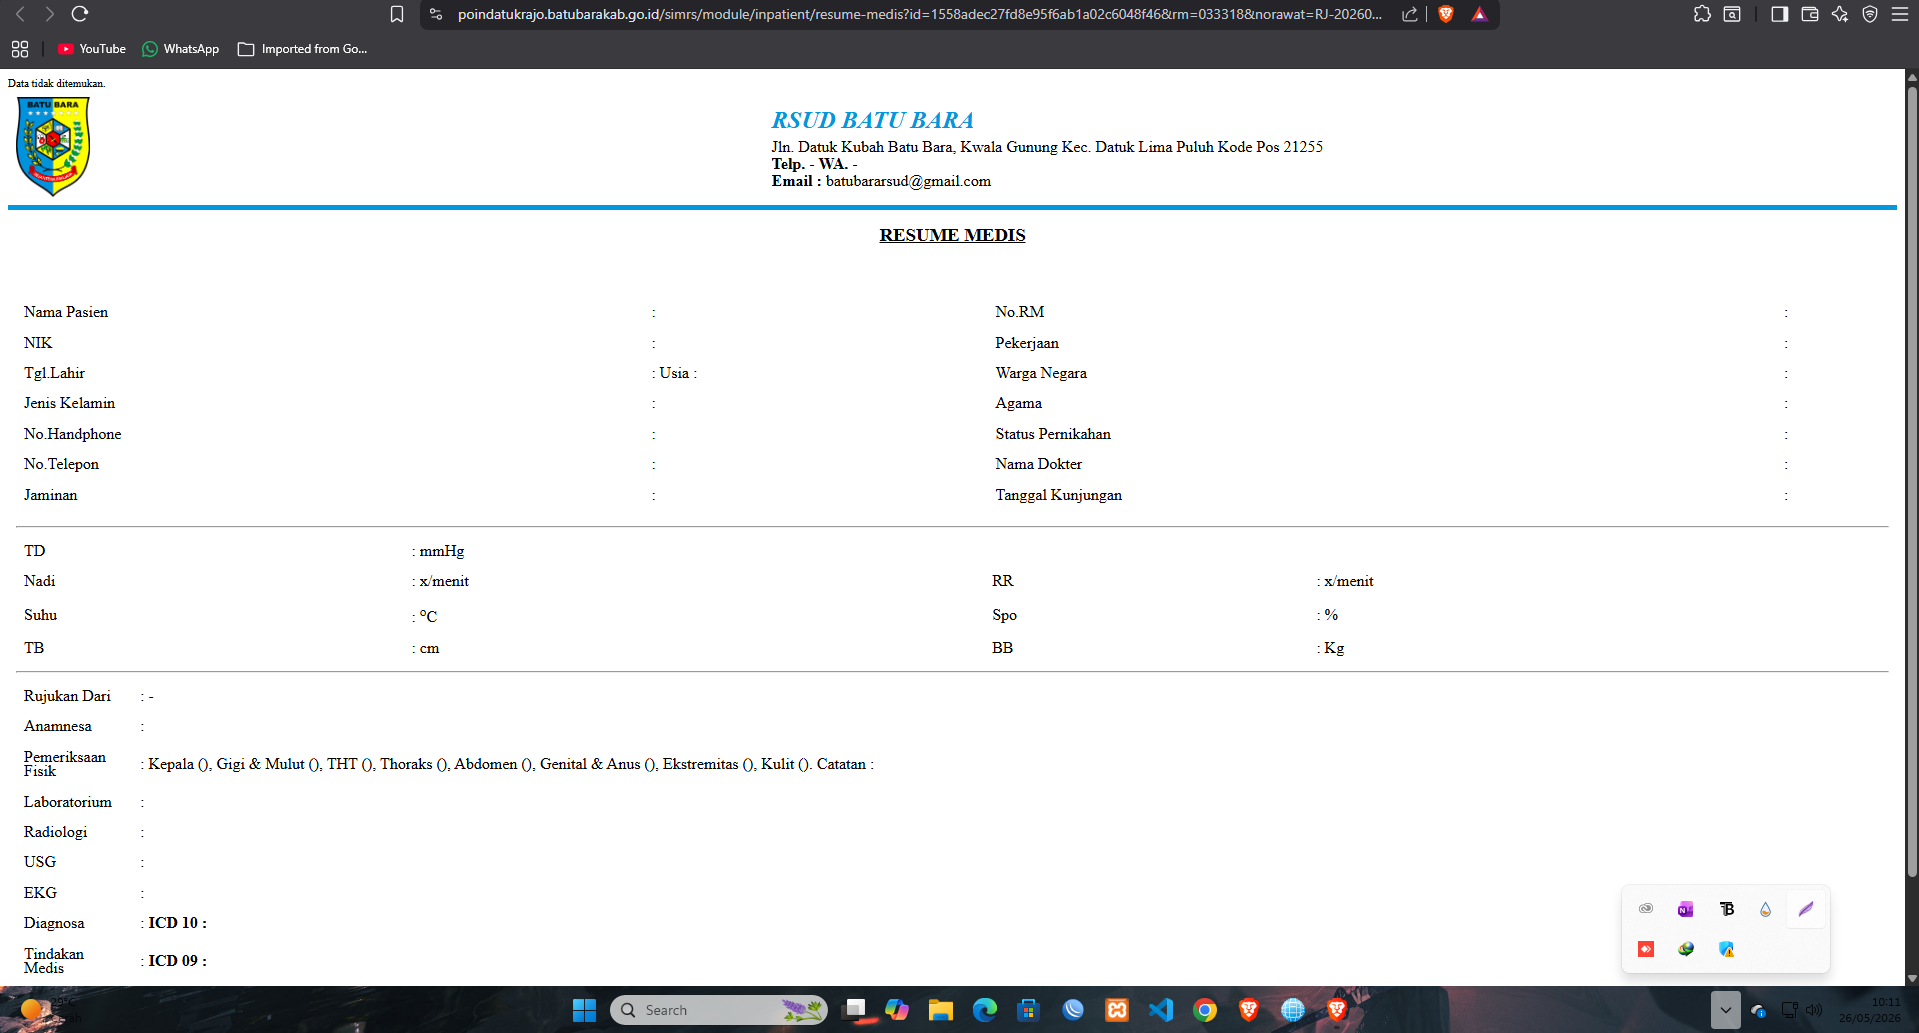
Task: Open Microsoft Store from the taskbar
Action: 1028,1010
